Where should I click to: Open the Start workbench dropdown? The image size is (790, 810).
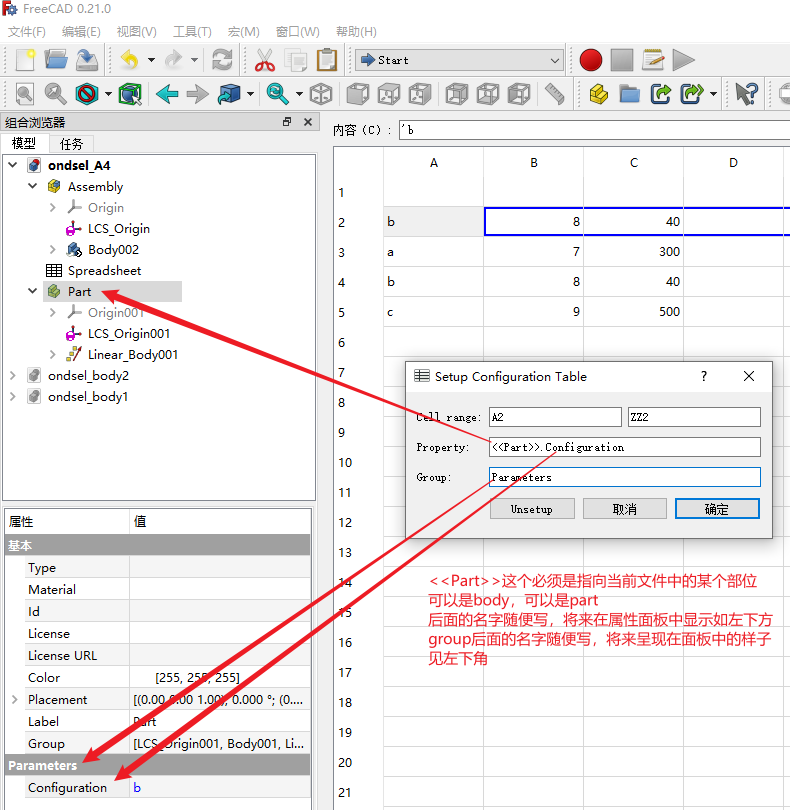(459, 60)
